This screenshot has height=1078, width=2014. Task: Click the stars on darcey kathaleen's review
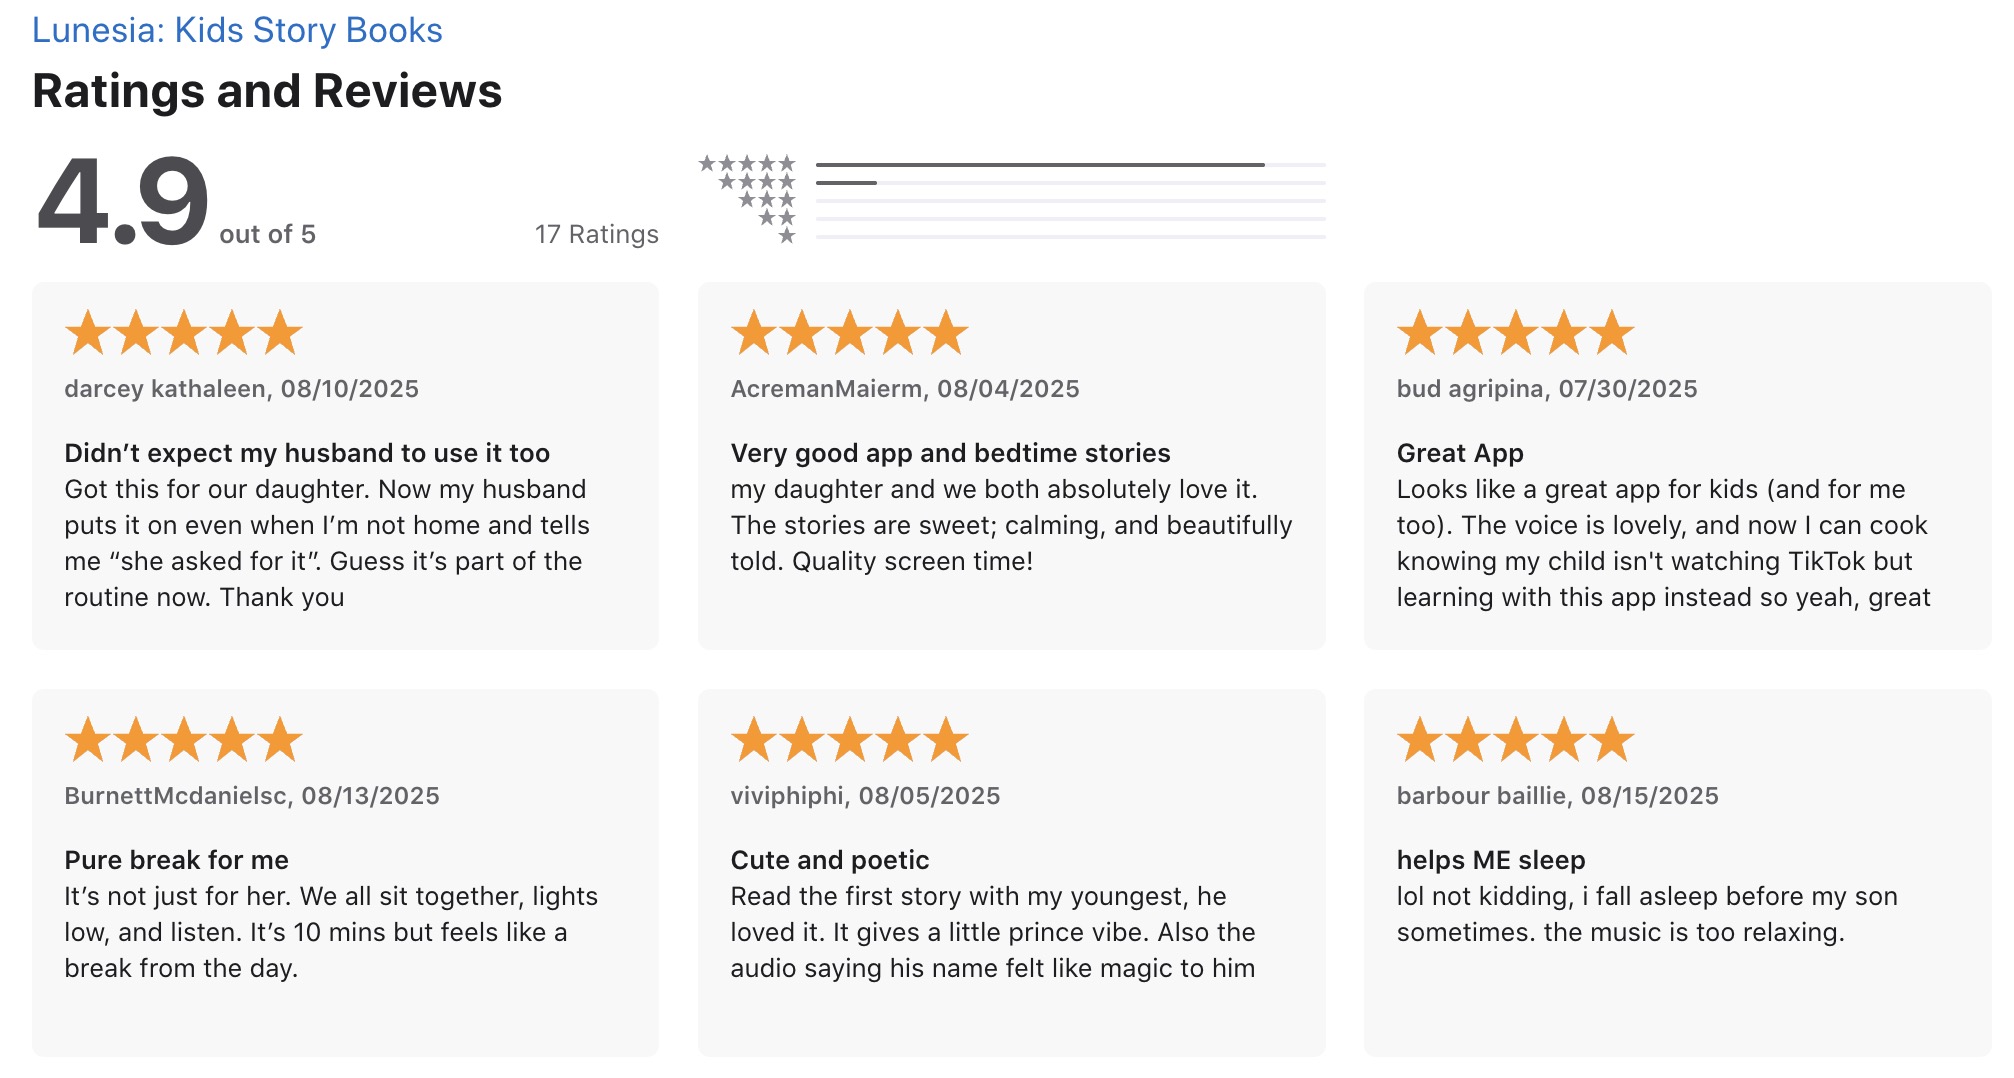click(183, 333)
